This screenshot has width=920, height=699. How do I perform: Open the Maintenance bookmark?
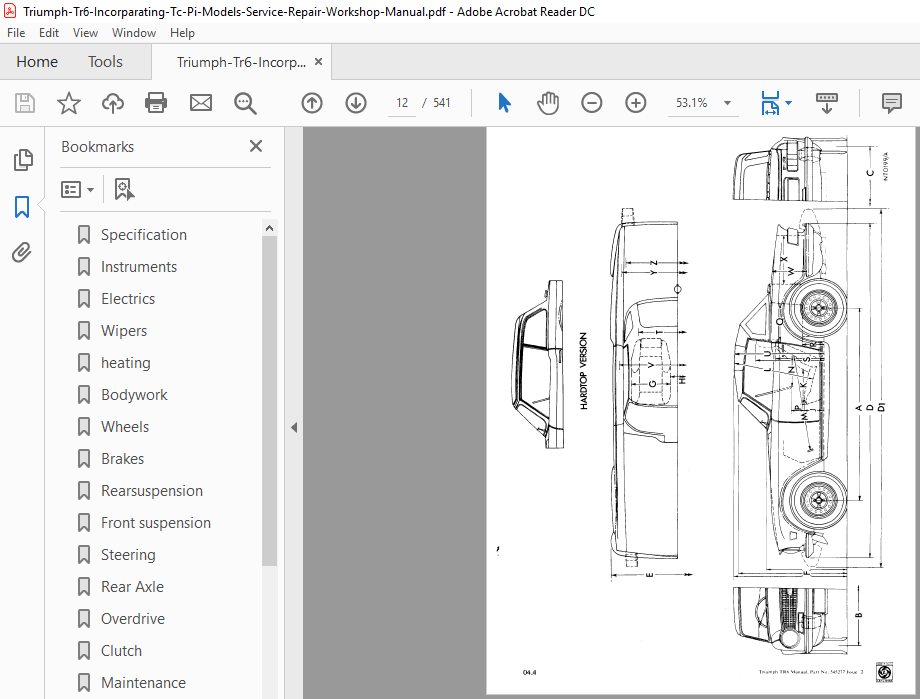pos(144,683)
